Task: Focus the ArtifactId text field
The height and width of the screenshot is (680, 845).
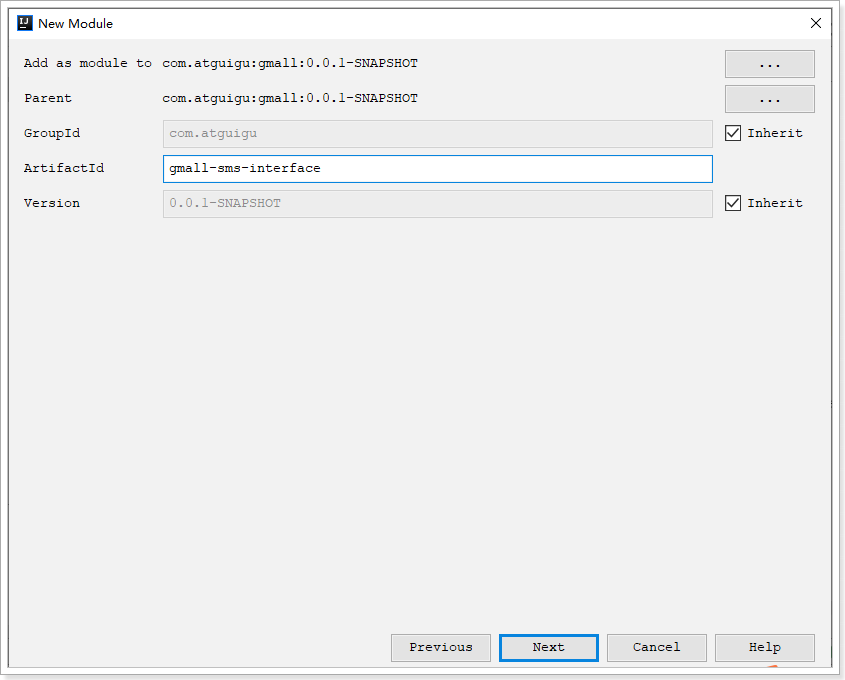Action: tap(437, 169)
